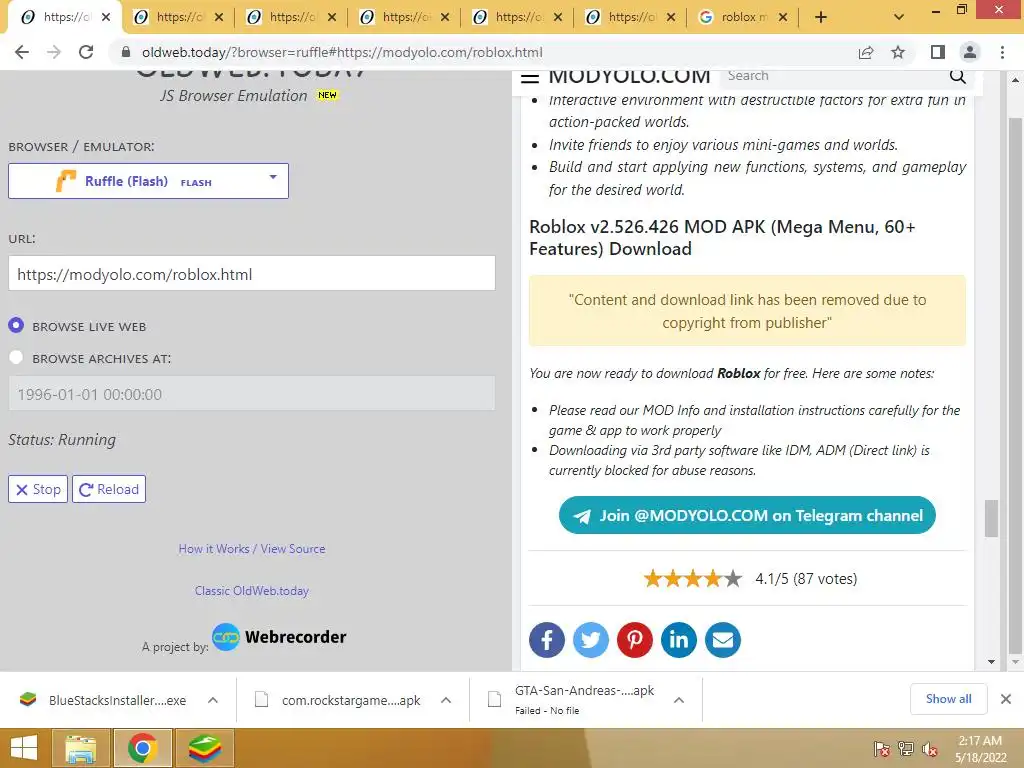Select Browse Live Web radio button
The width and height of the screenshot is (1024, 768).
16,325
